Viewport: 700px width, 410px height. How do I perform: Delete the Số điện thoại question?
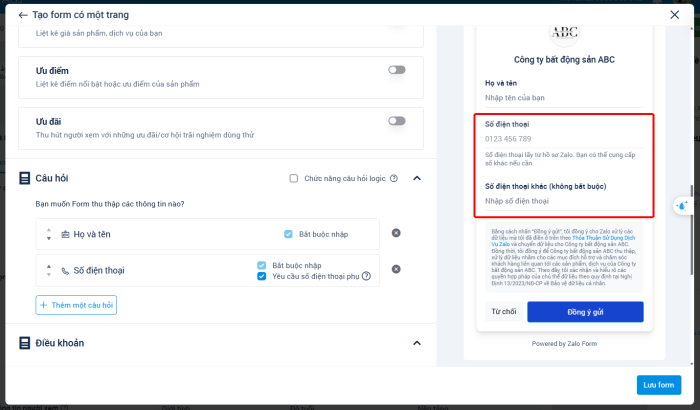coord(396,269)
